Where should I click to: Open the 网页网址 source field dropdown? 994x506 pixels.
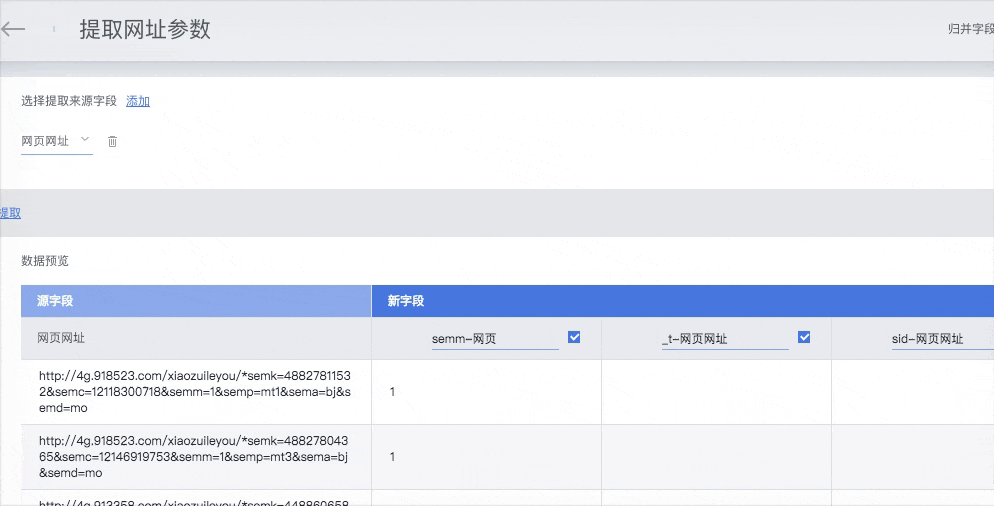click(x=56, y=141)
